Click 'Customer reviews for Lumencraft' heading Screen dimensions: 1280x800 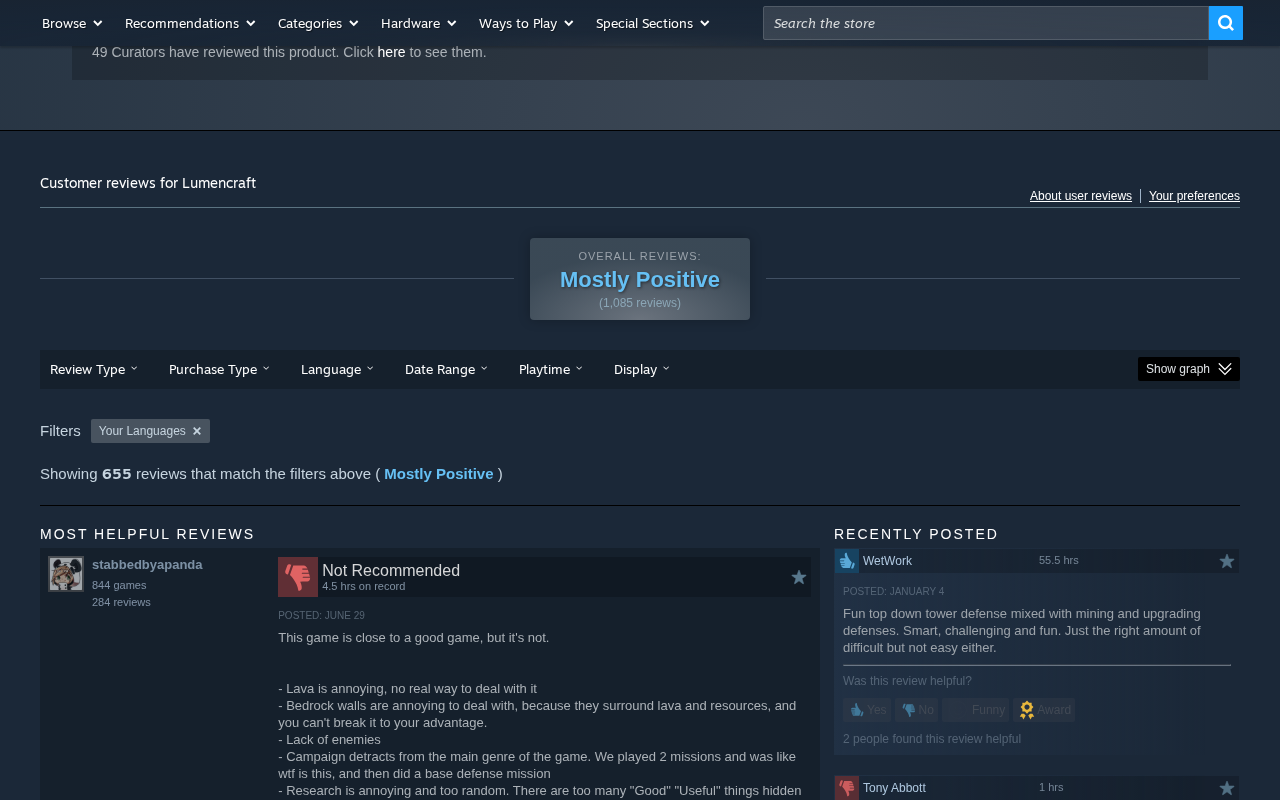(148, 183)
